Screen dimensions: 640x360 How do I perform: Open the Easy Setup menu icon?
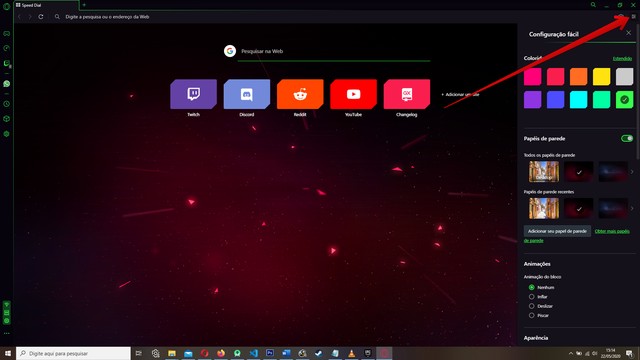tap(633, 17)
